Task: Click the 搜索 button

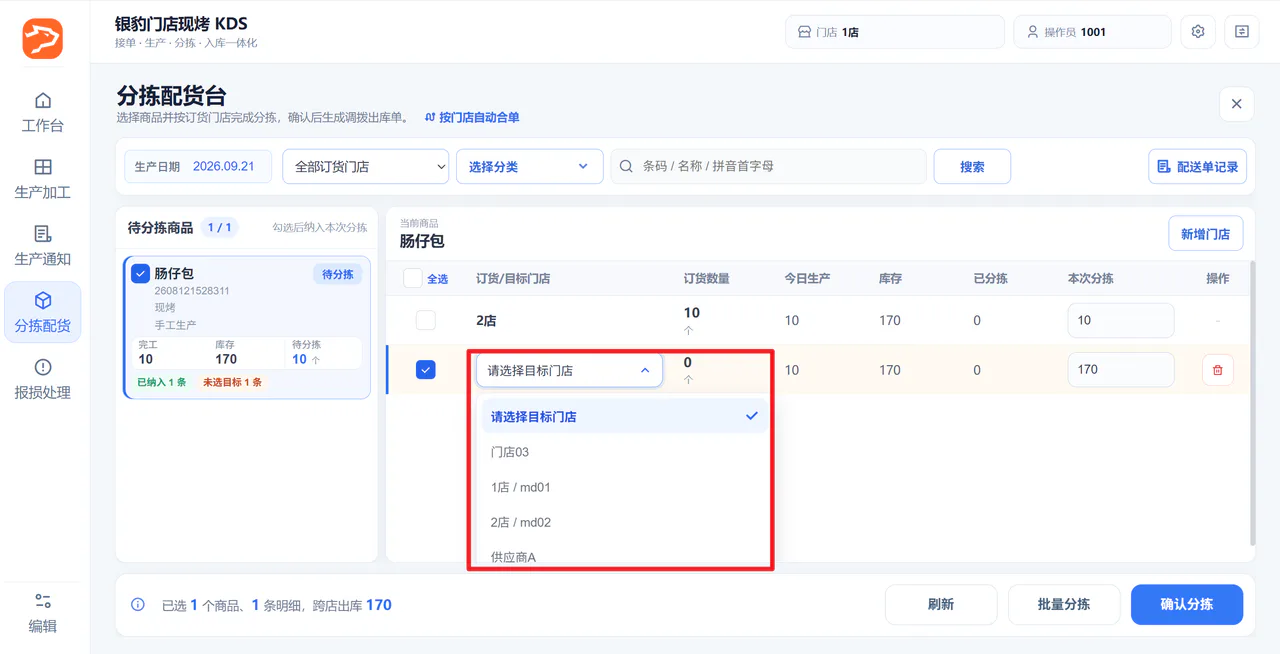Action: (x=972, y=167)
